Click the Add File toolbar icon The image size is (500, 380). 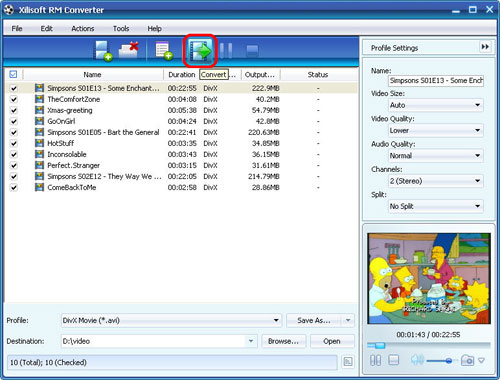103,51
